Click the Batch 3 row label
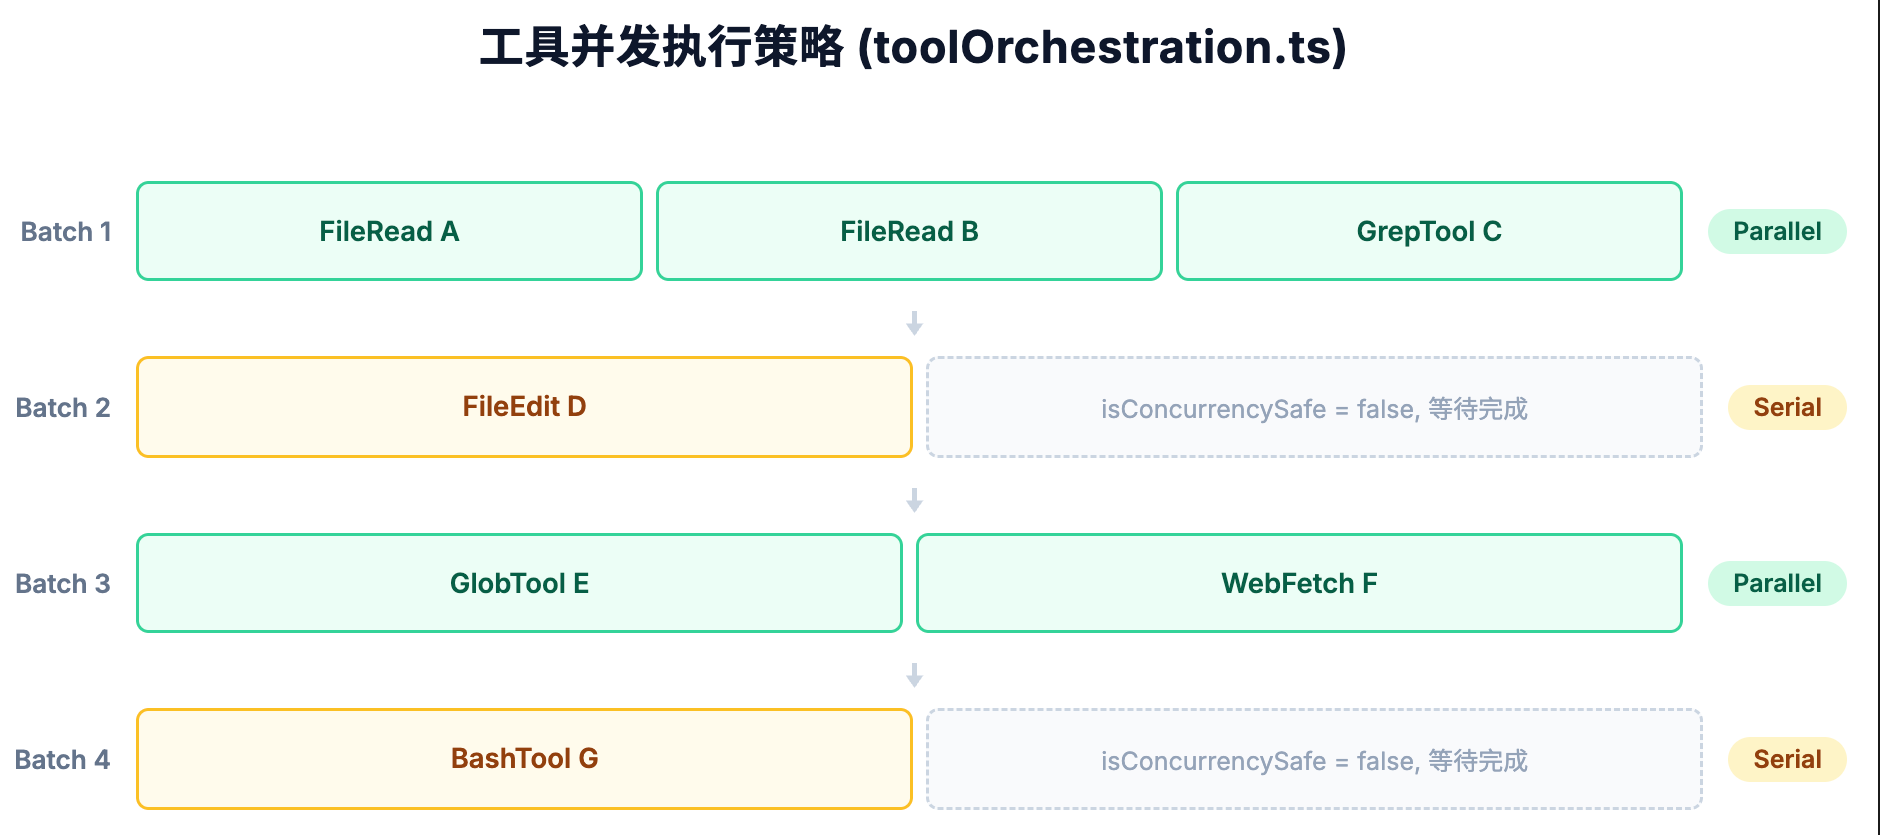Screen dimensions: 1880x835 tap(63, 584)
